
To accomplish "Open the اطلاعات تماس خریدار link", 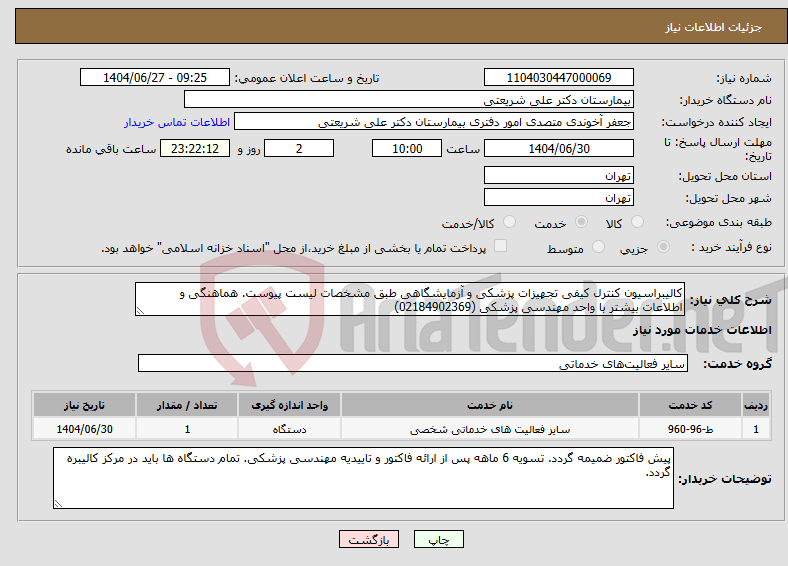I will click(x=177, y=122).
